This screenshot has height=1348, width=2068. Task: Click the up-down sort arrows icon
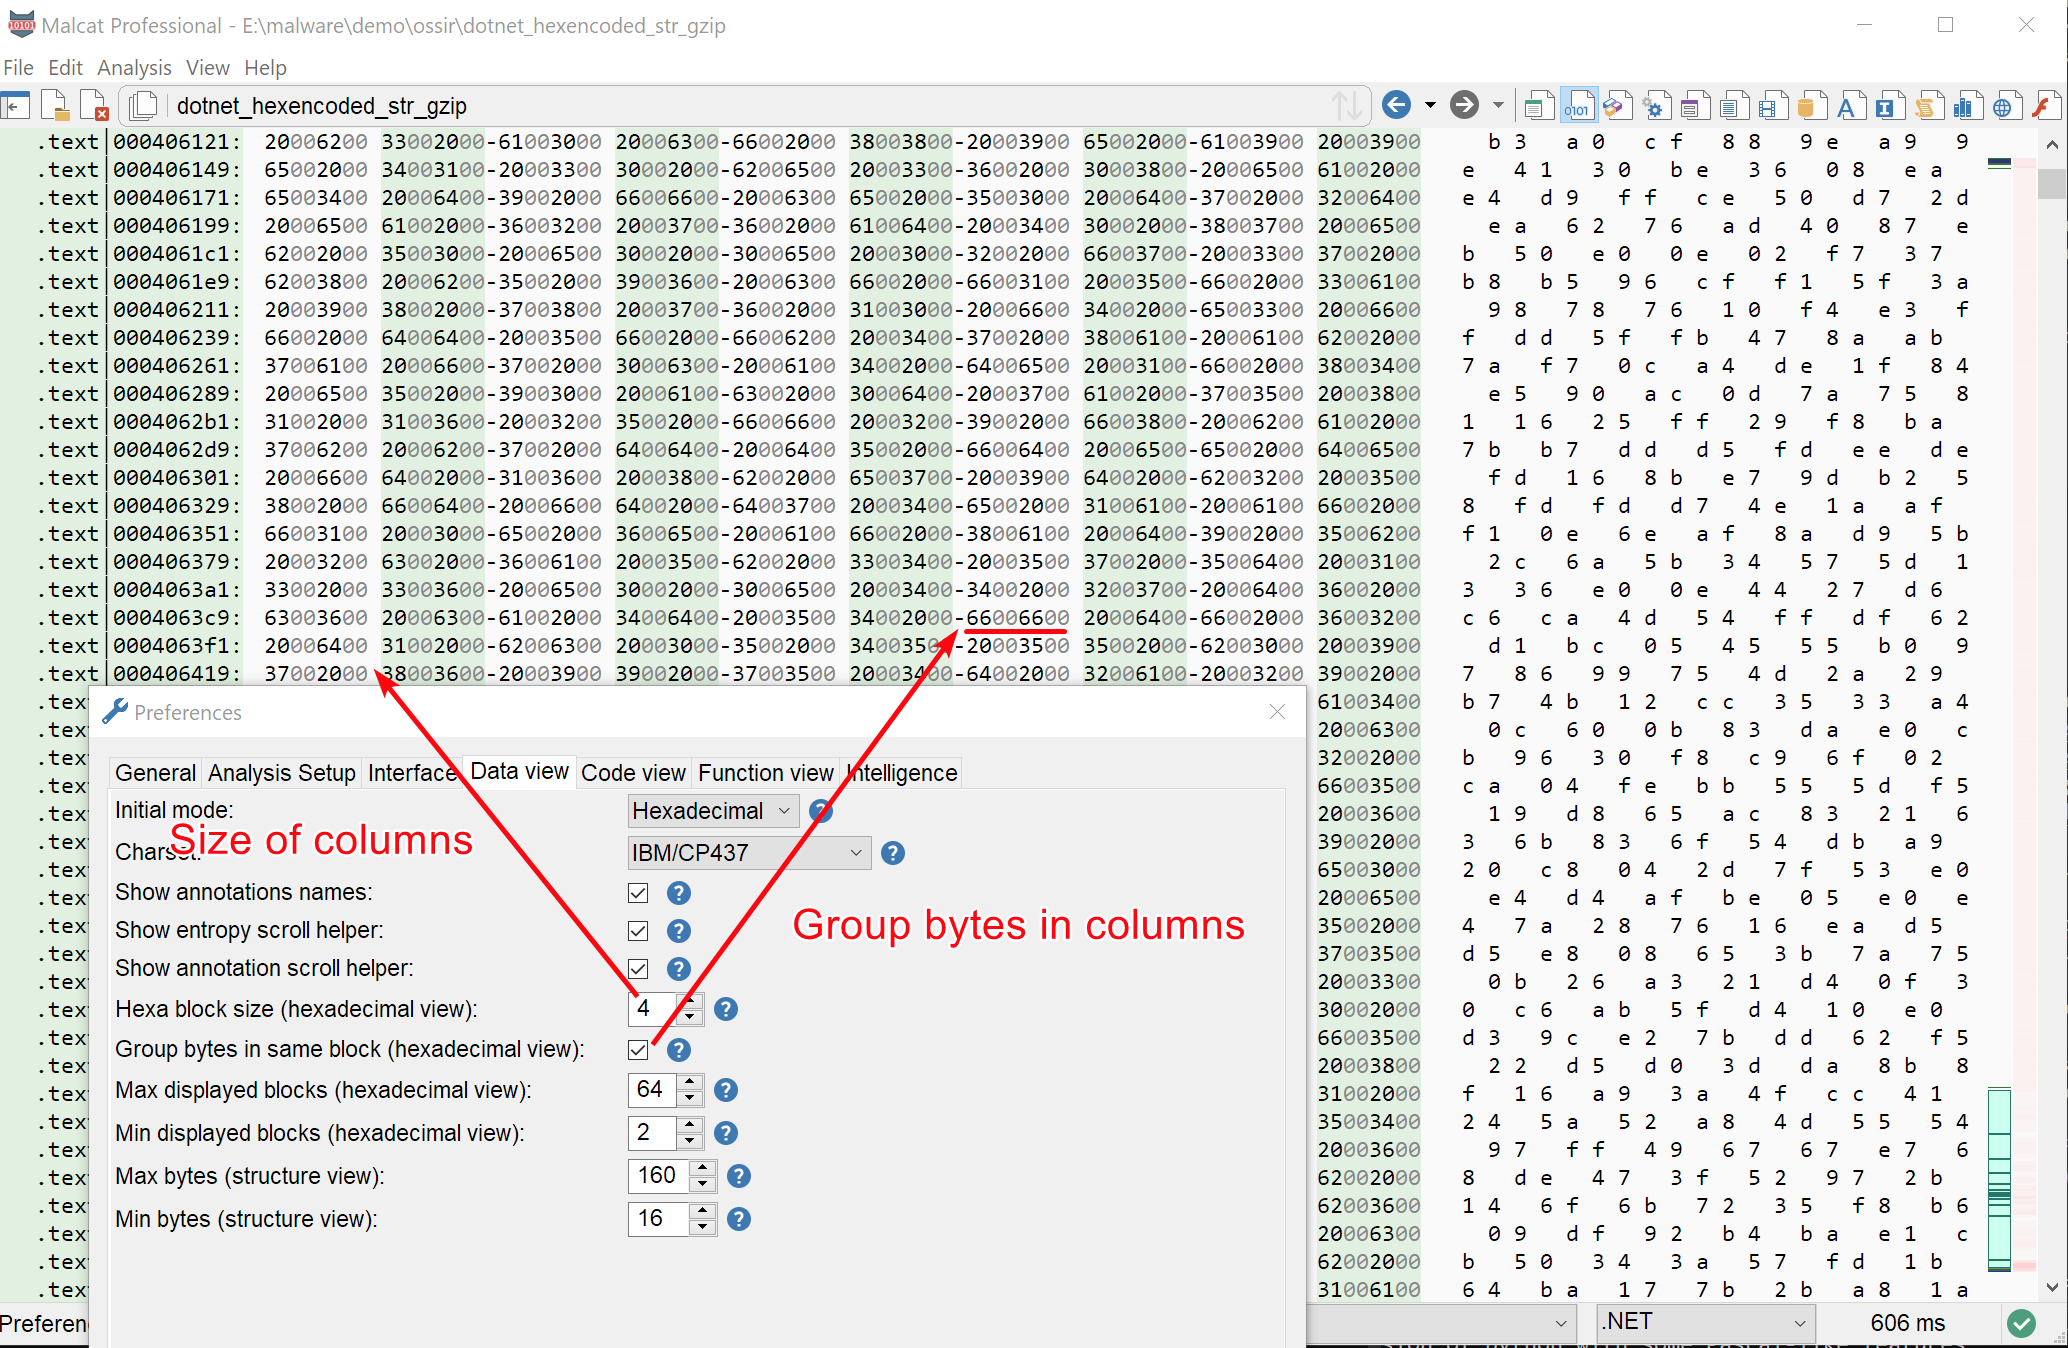1346,105
